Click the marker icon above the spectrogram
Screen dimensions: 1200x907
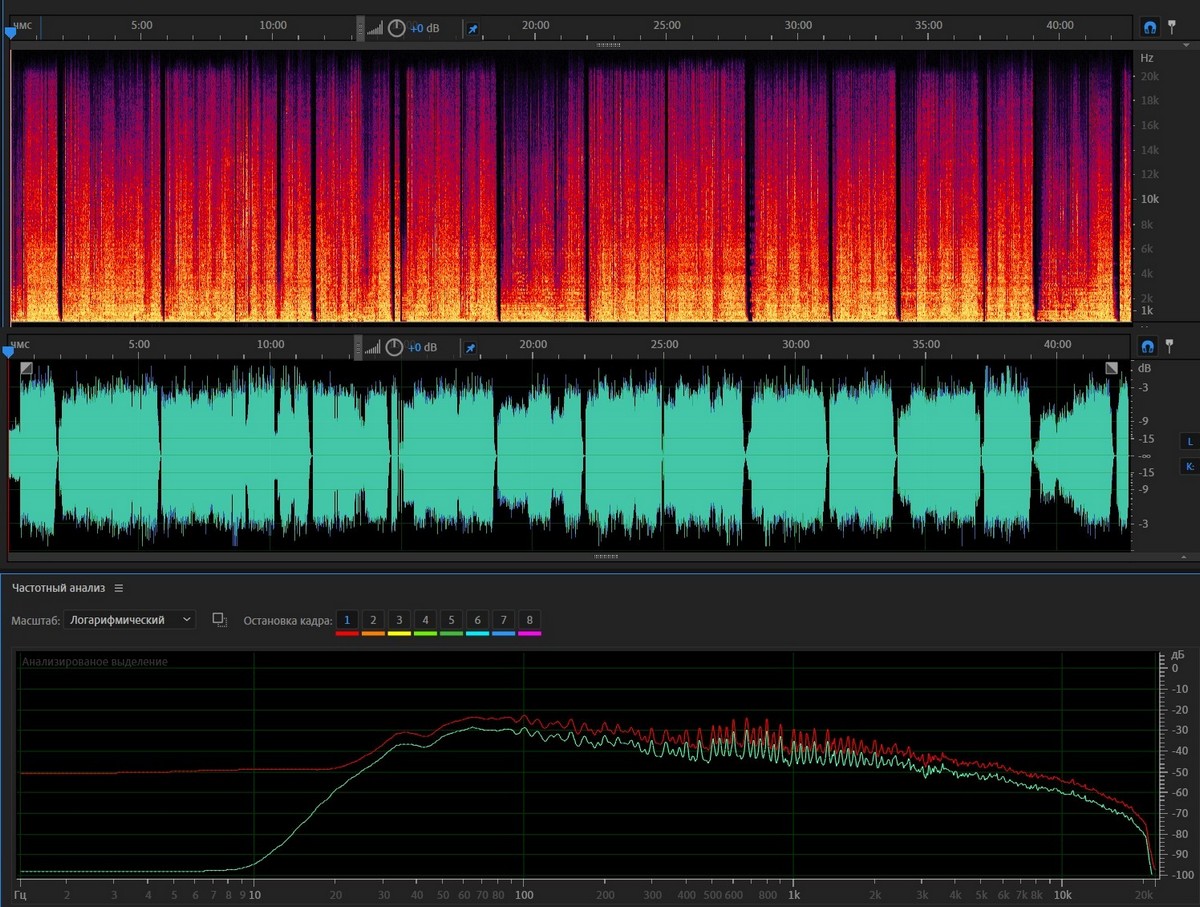pyautogui.click(x=1171, y=27)
